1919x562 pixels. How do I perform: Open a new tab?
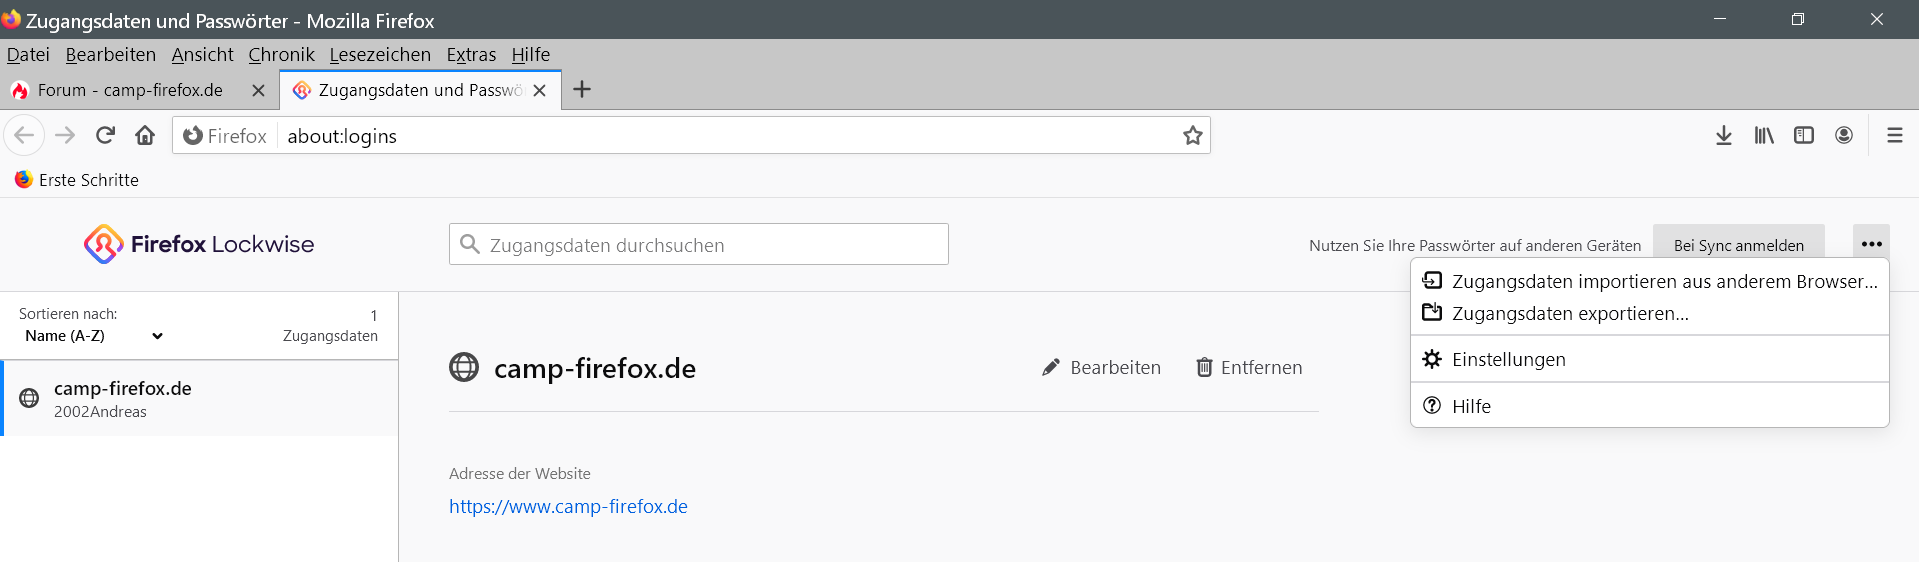pyautogui.click(x=582, y=90)
